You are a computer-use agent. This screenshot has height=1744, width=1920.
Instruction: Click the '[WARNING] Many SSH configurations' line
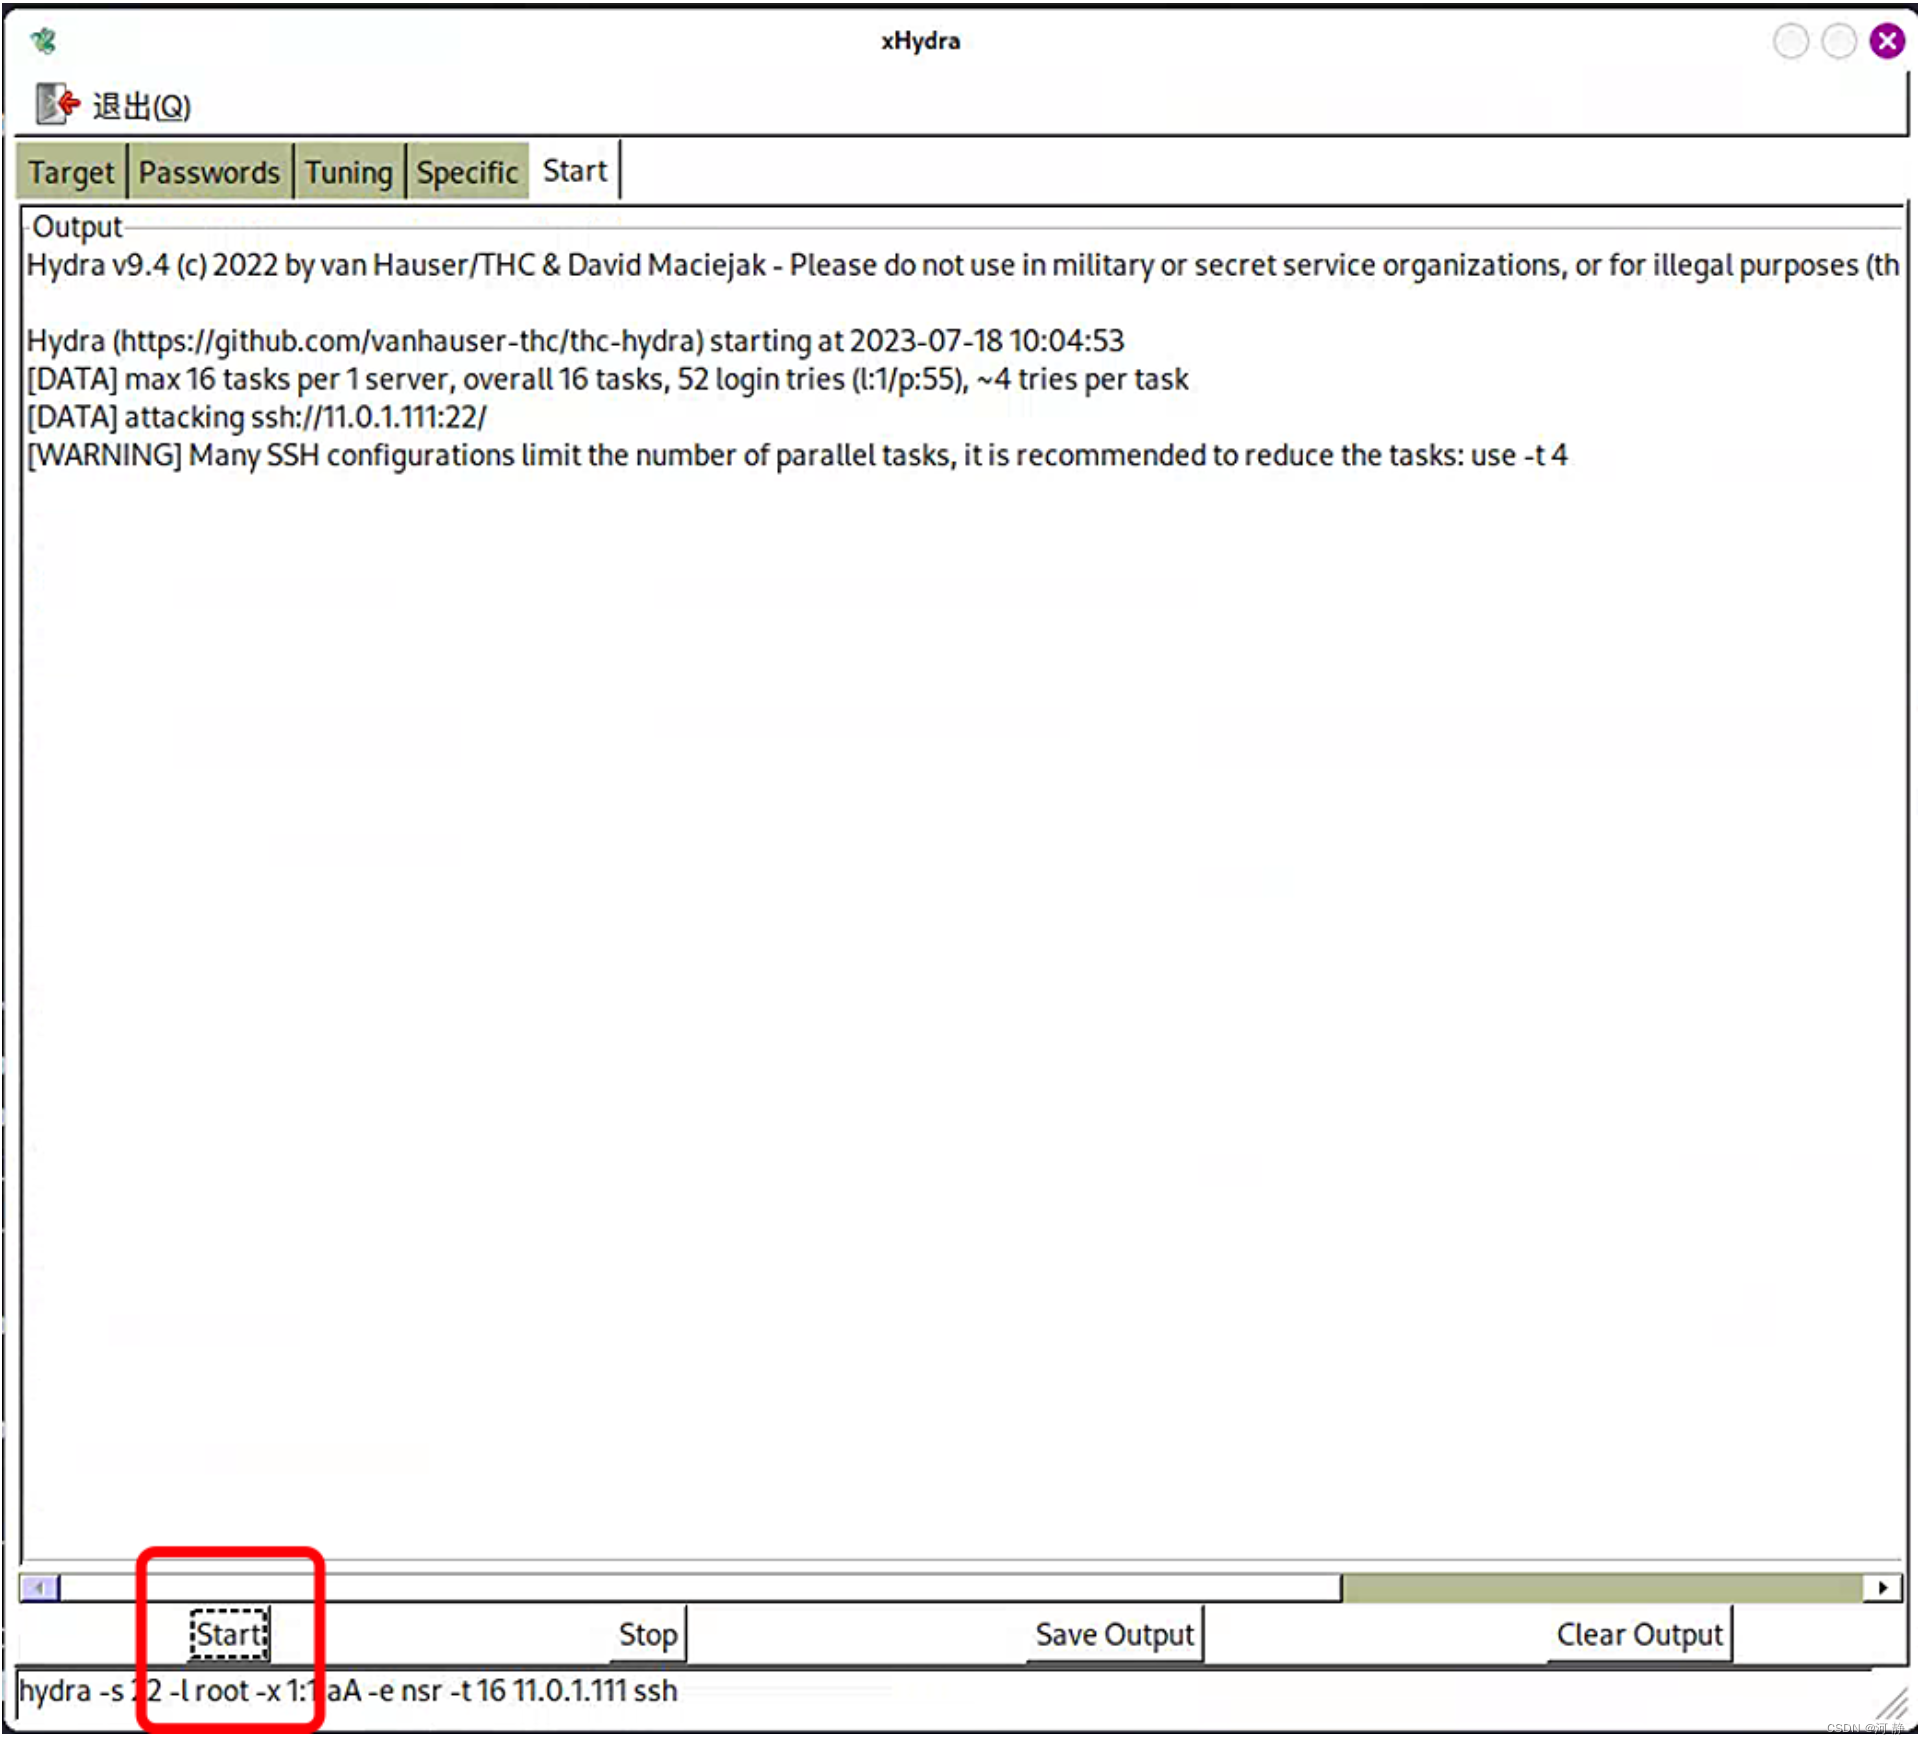[797, 455]
